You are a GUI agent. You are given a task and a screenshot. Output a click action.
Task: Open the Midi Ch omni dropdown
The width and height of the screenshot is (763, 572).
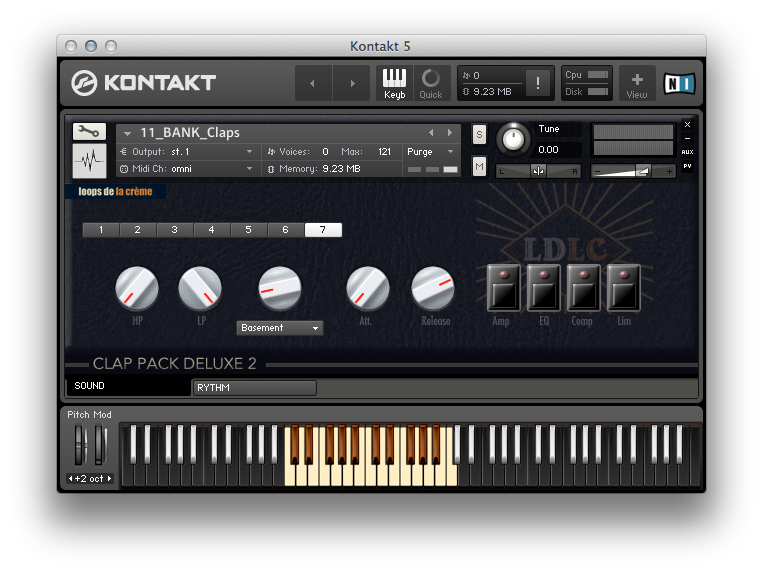click(187, 169)
